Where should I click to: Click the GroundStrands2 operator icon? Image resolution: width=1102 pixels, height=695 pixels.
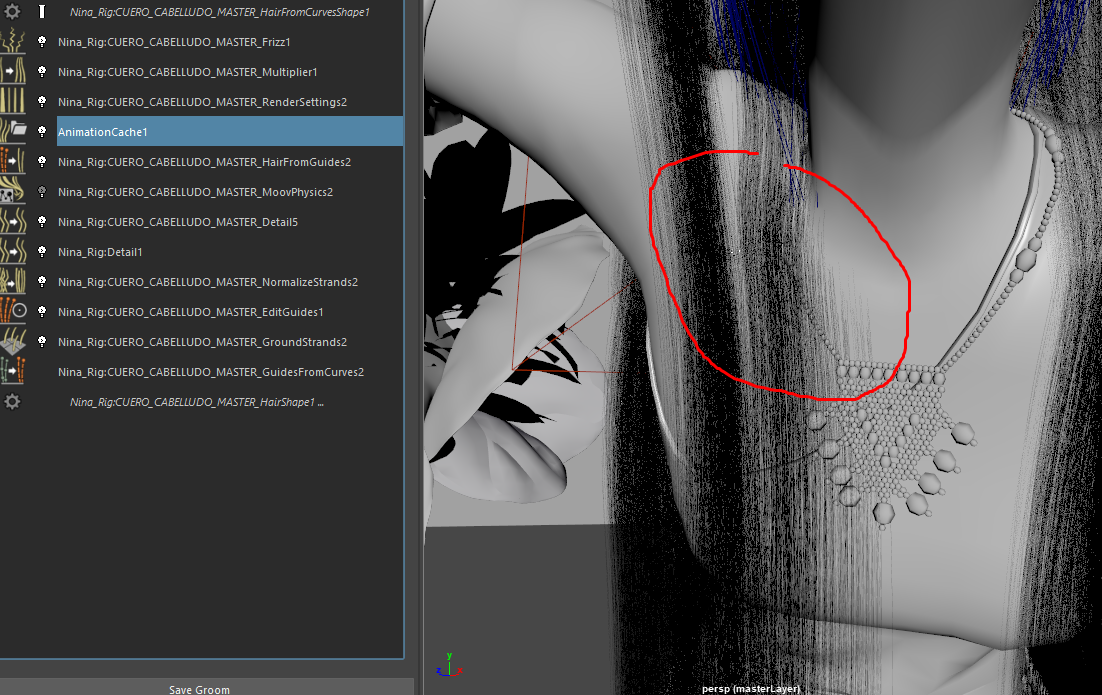click(13, 341)
